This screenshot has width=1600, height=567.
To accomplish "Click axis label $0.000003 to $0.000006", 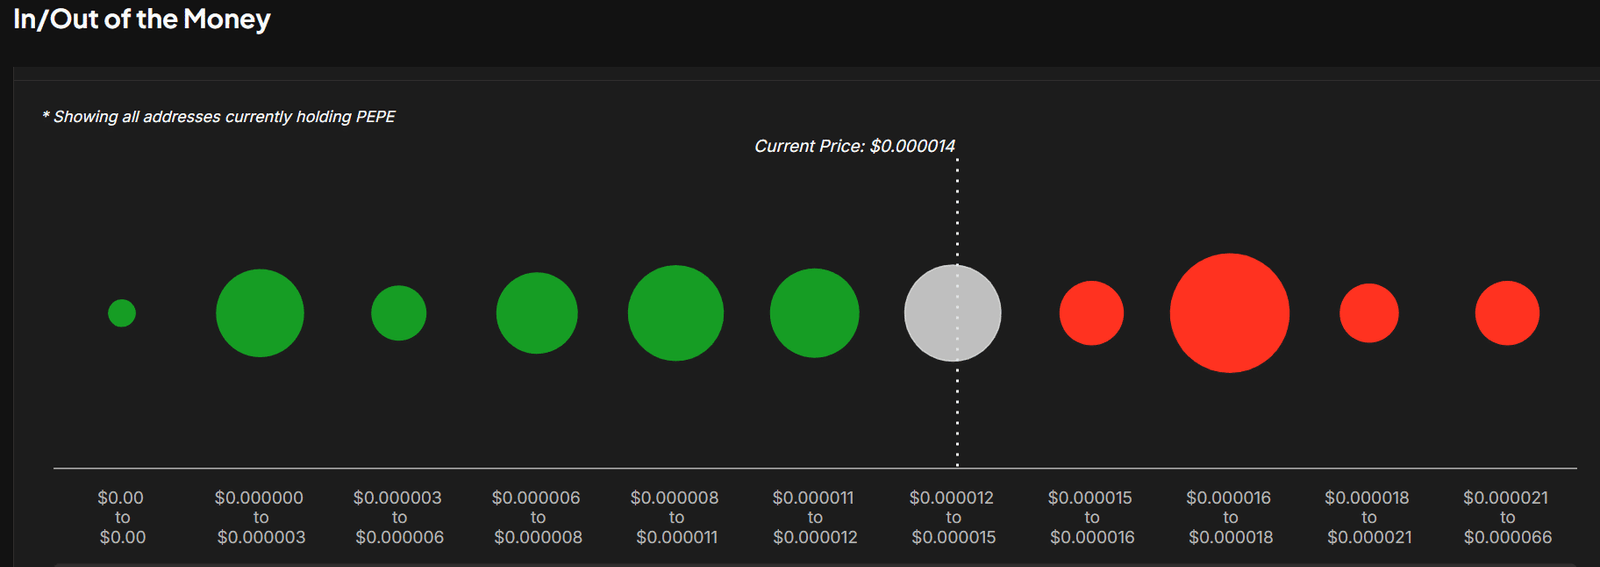I will pos(399,517).
